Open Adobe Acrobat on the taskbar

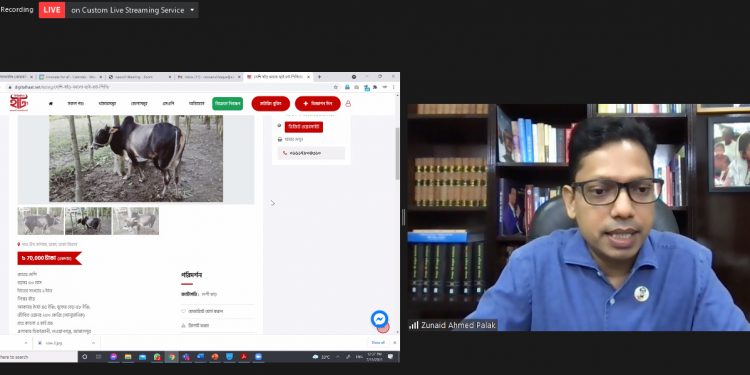pyautogui.click(x=244, y=357)
